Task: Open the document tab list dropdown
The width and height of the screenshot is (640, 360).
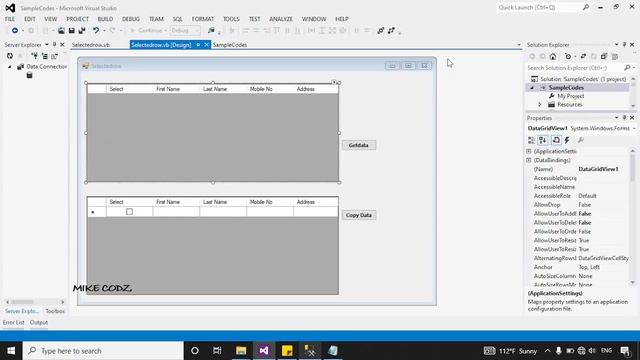Action: click(x=519, y=45)
